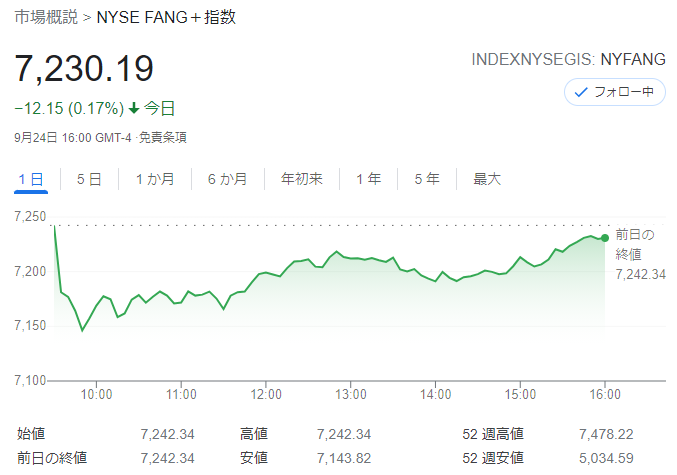
Task: Click the 7,242.34 value beside the chart
Action: (640, 274)
